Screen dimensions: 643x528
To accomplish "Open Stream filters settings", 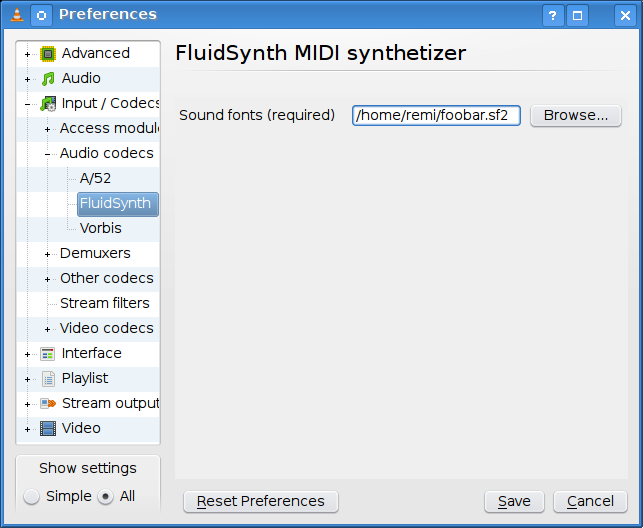I will (104, 304).
